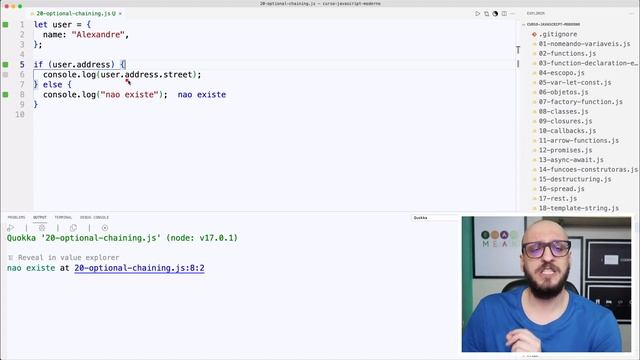Click the dark circular extension icon in editor toolbar
The image size is (640, 360).
pyautogui.click(x=495, y=13)
